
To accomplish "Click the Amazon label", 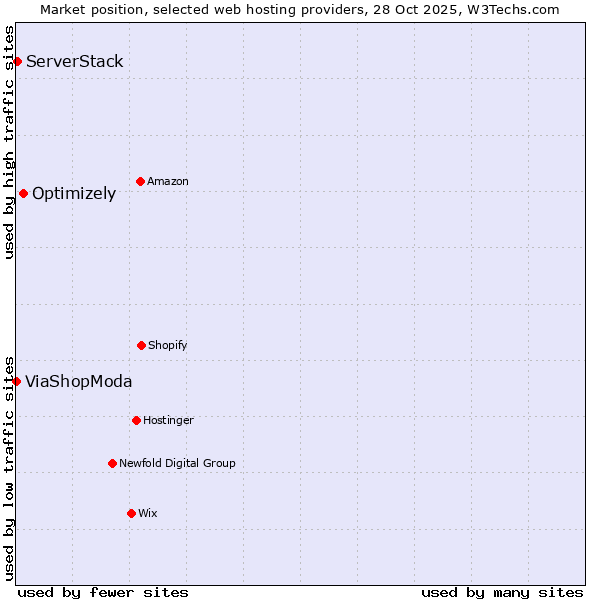I will tap(168, 182).
